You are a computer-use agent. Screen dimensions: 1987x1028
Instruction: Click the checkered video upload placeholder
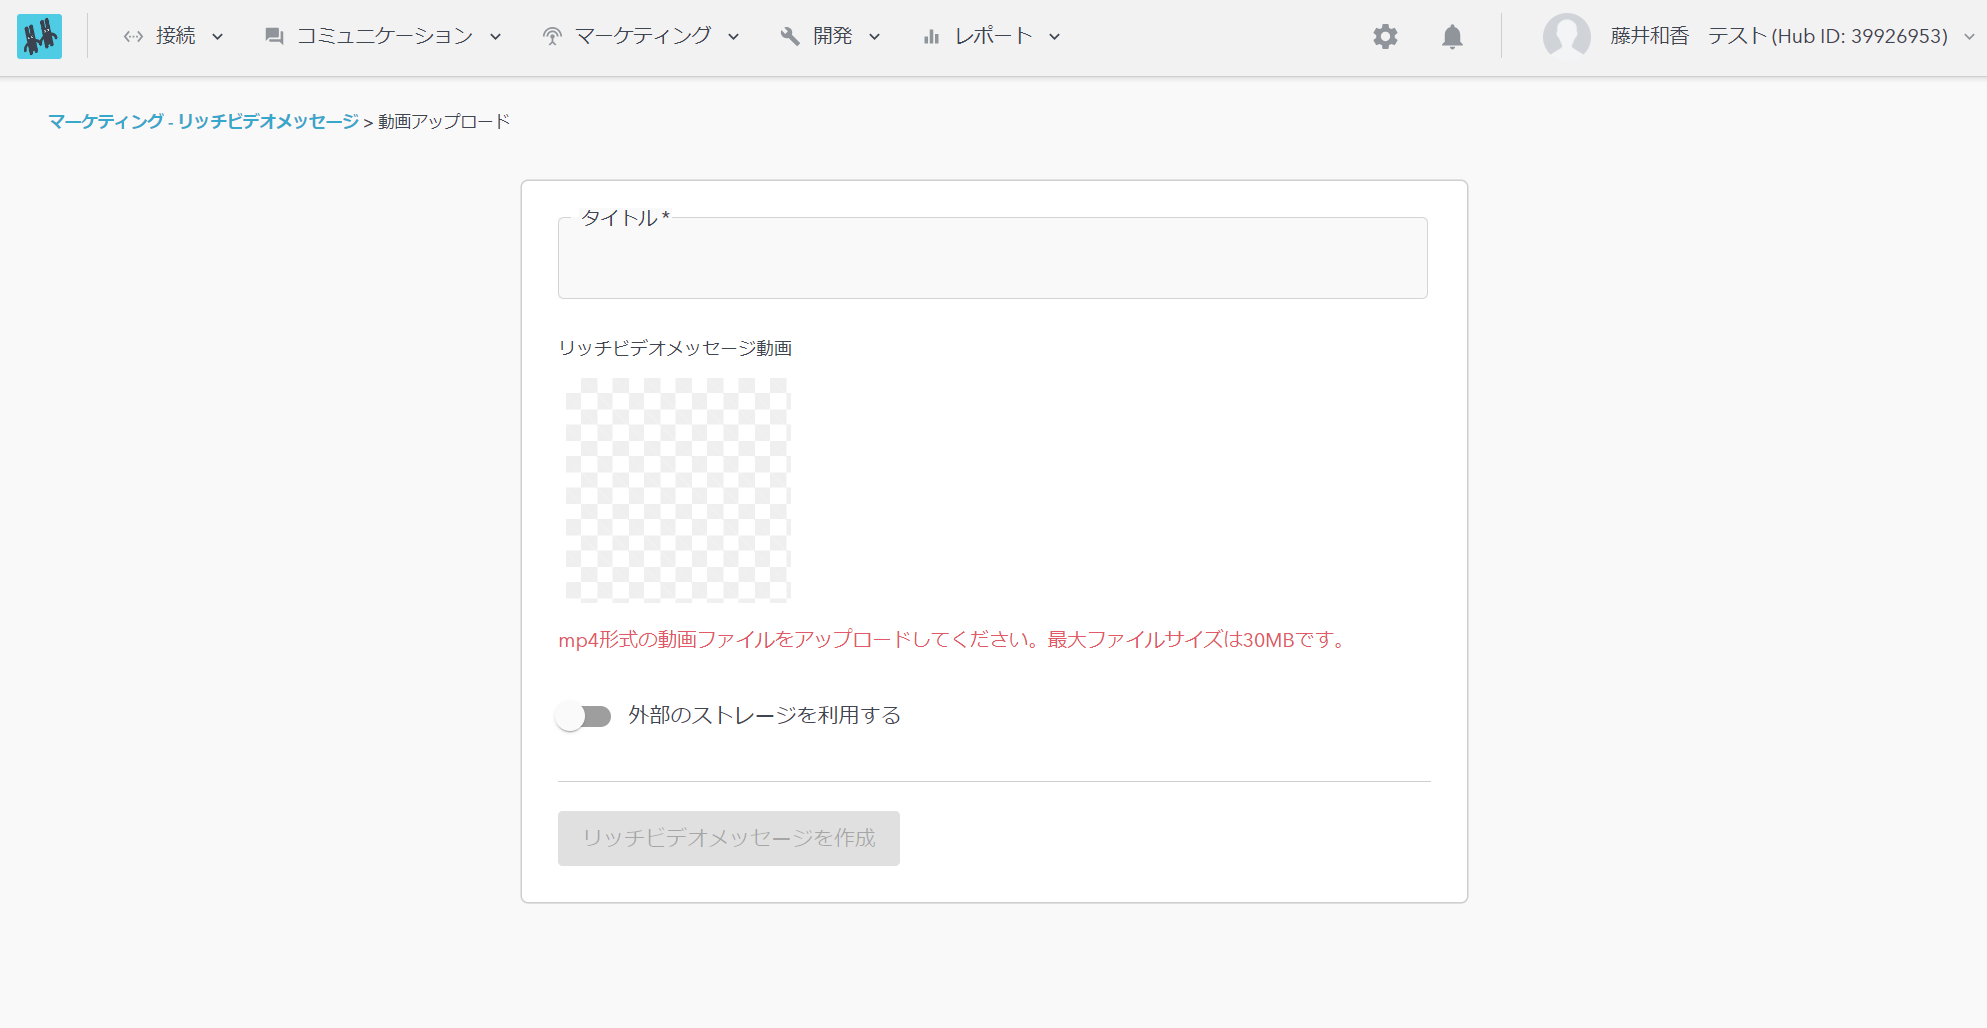678,490
